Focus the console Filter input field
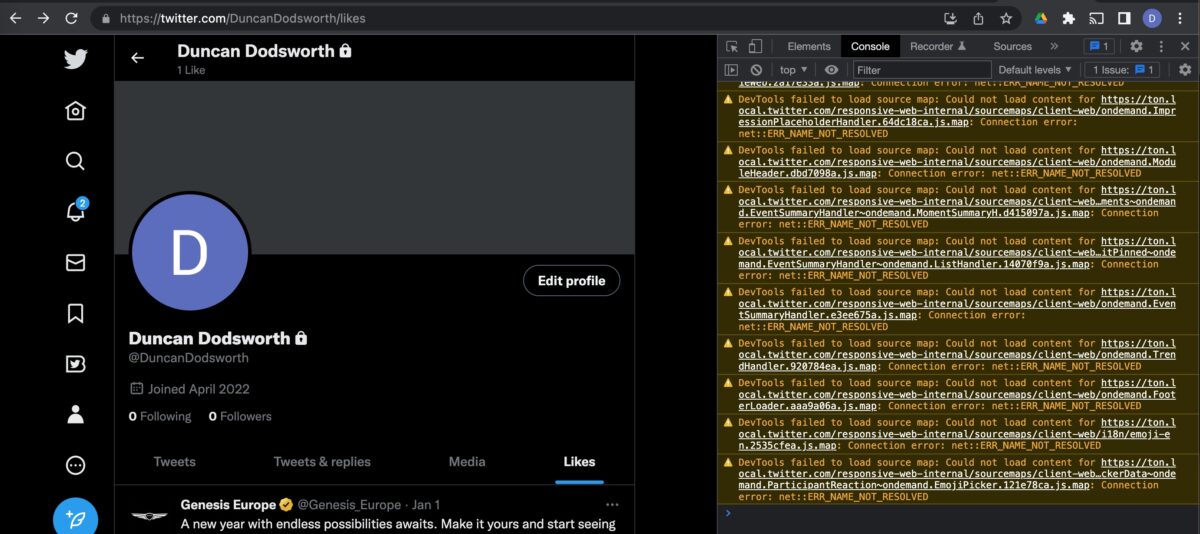 tap(922, 70)
